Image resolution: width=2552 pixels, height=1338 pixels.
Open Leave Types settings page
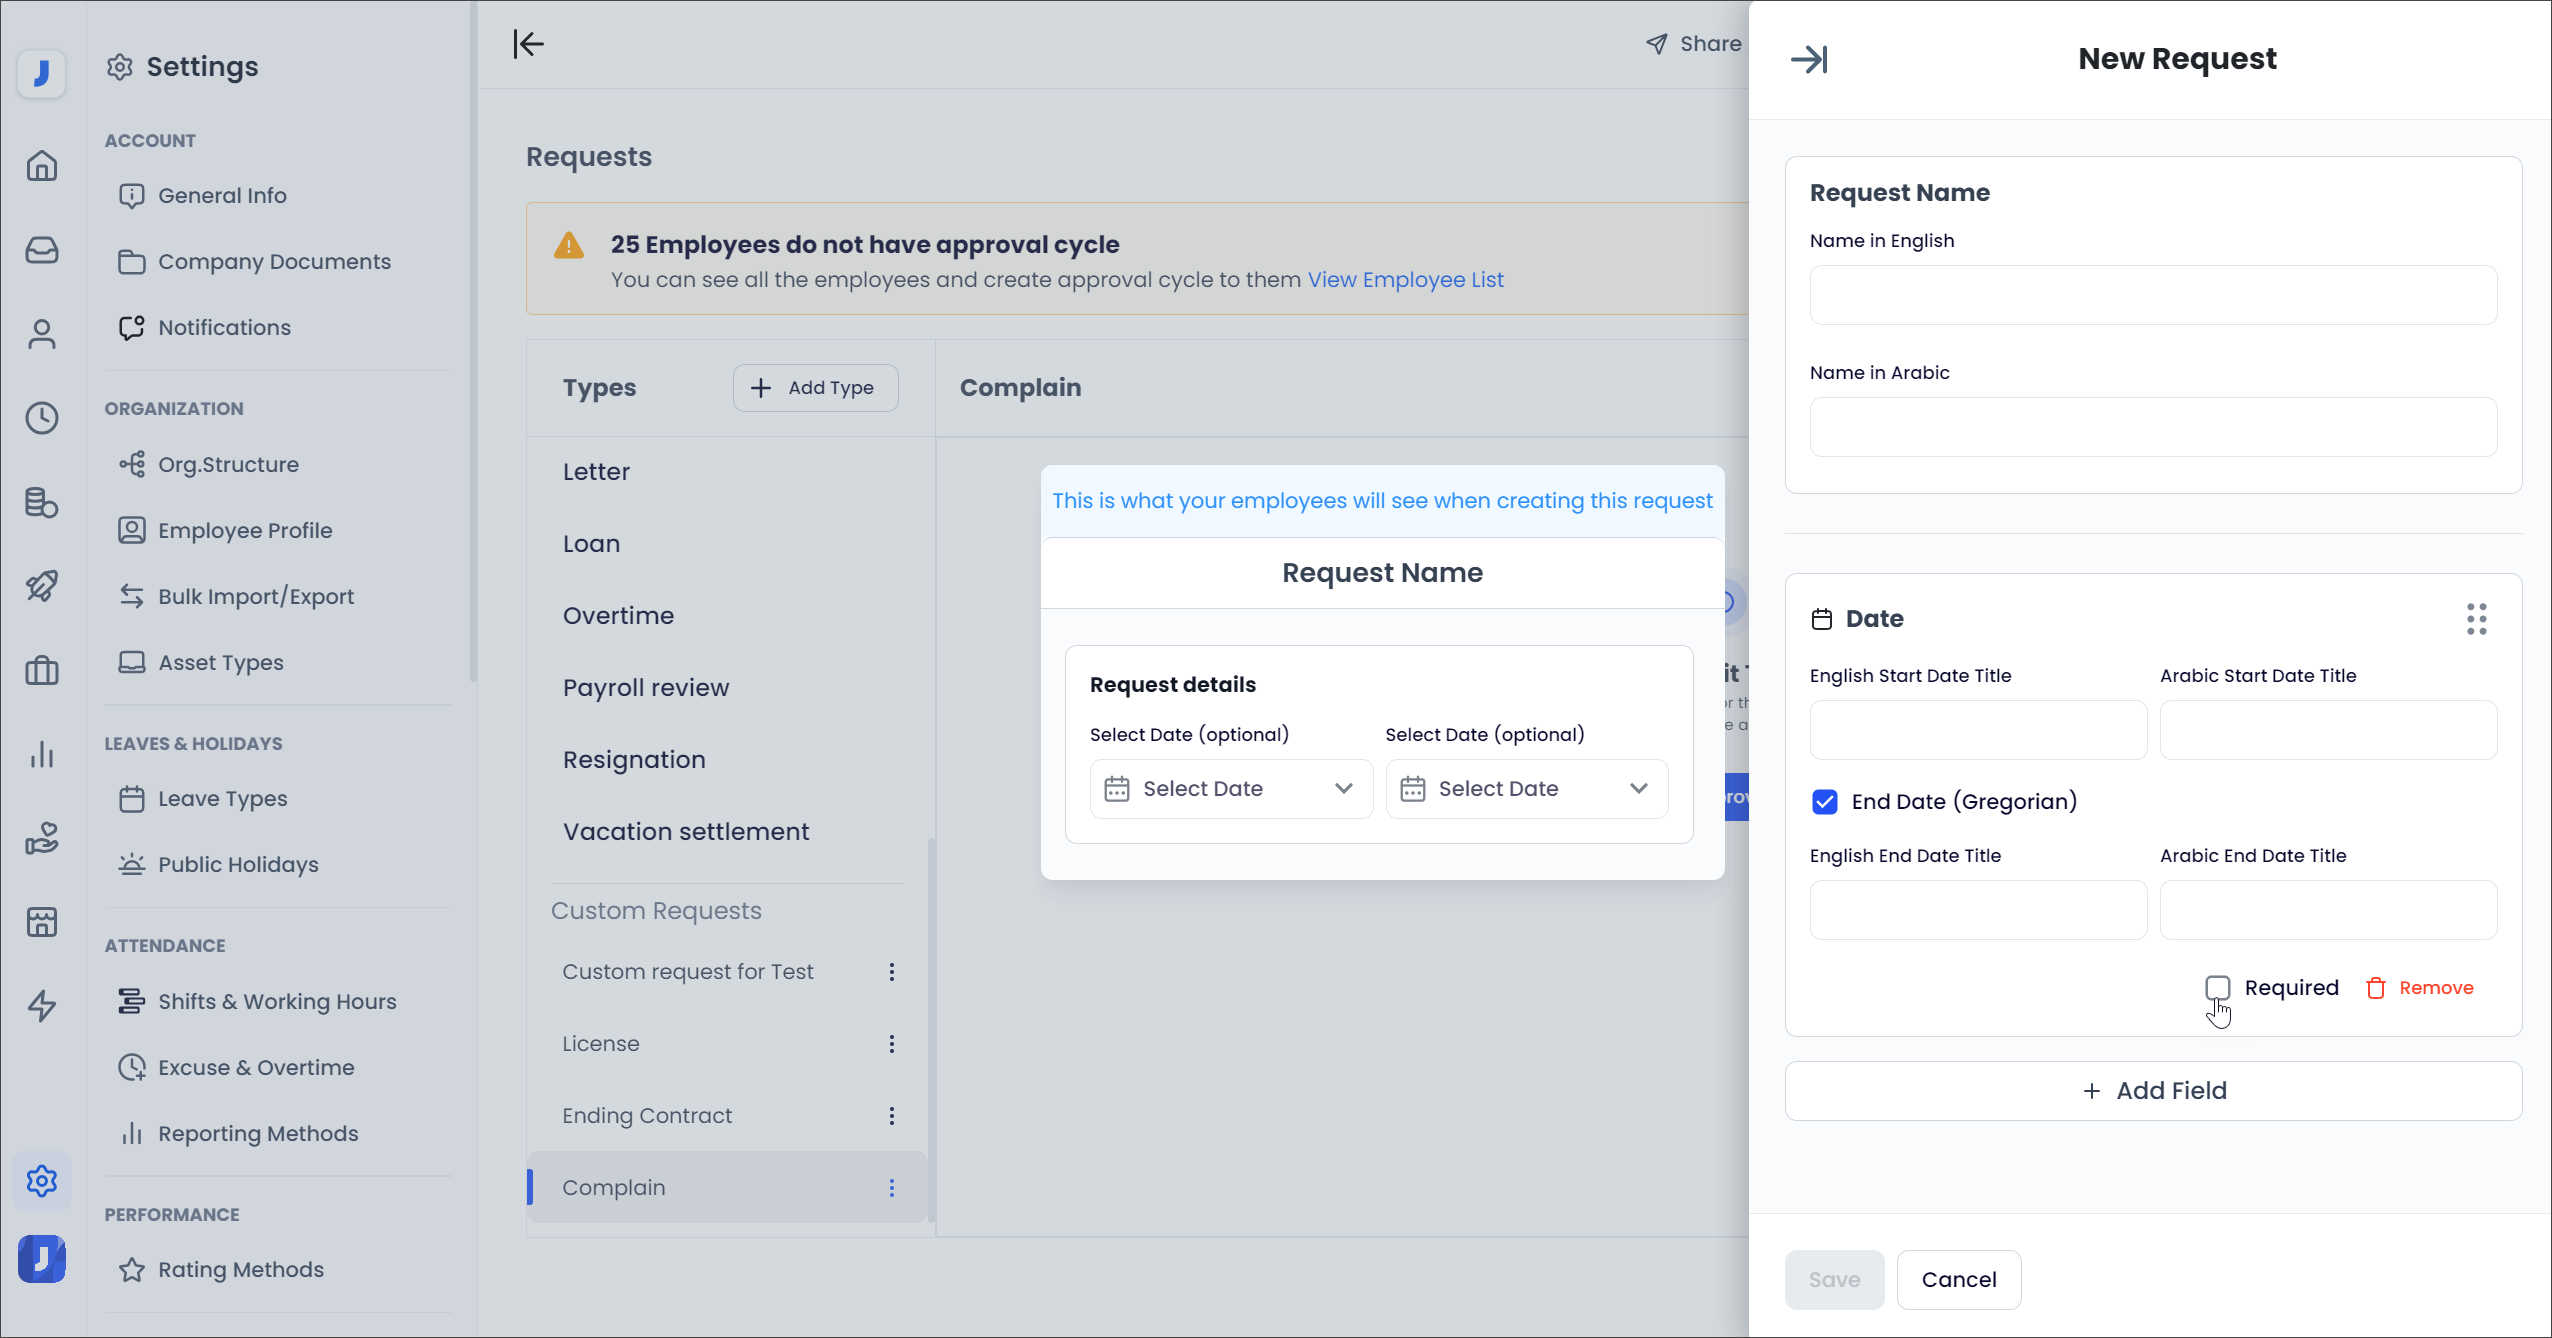[222, 799]
